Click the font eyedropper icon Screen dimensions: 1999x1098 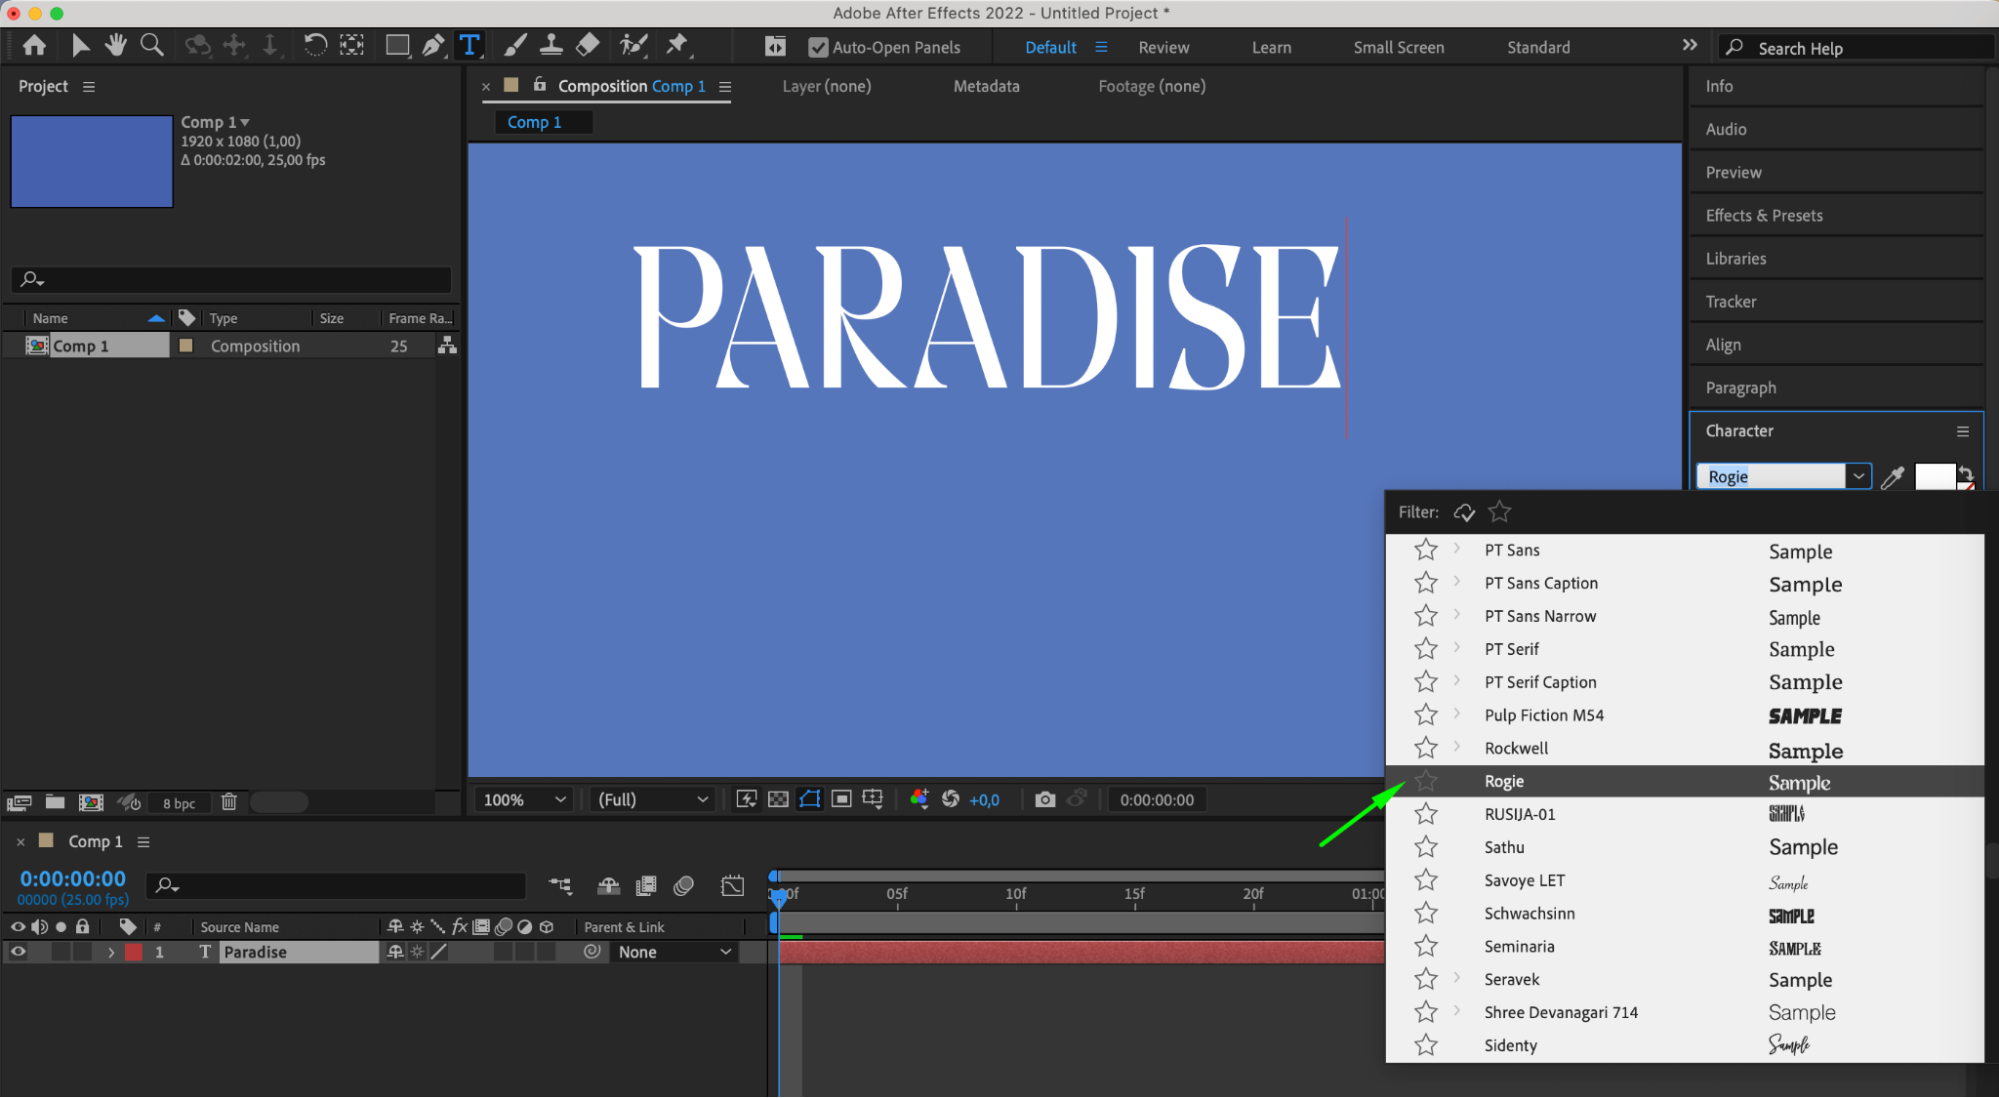[1892, 477]
